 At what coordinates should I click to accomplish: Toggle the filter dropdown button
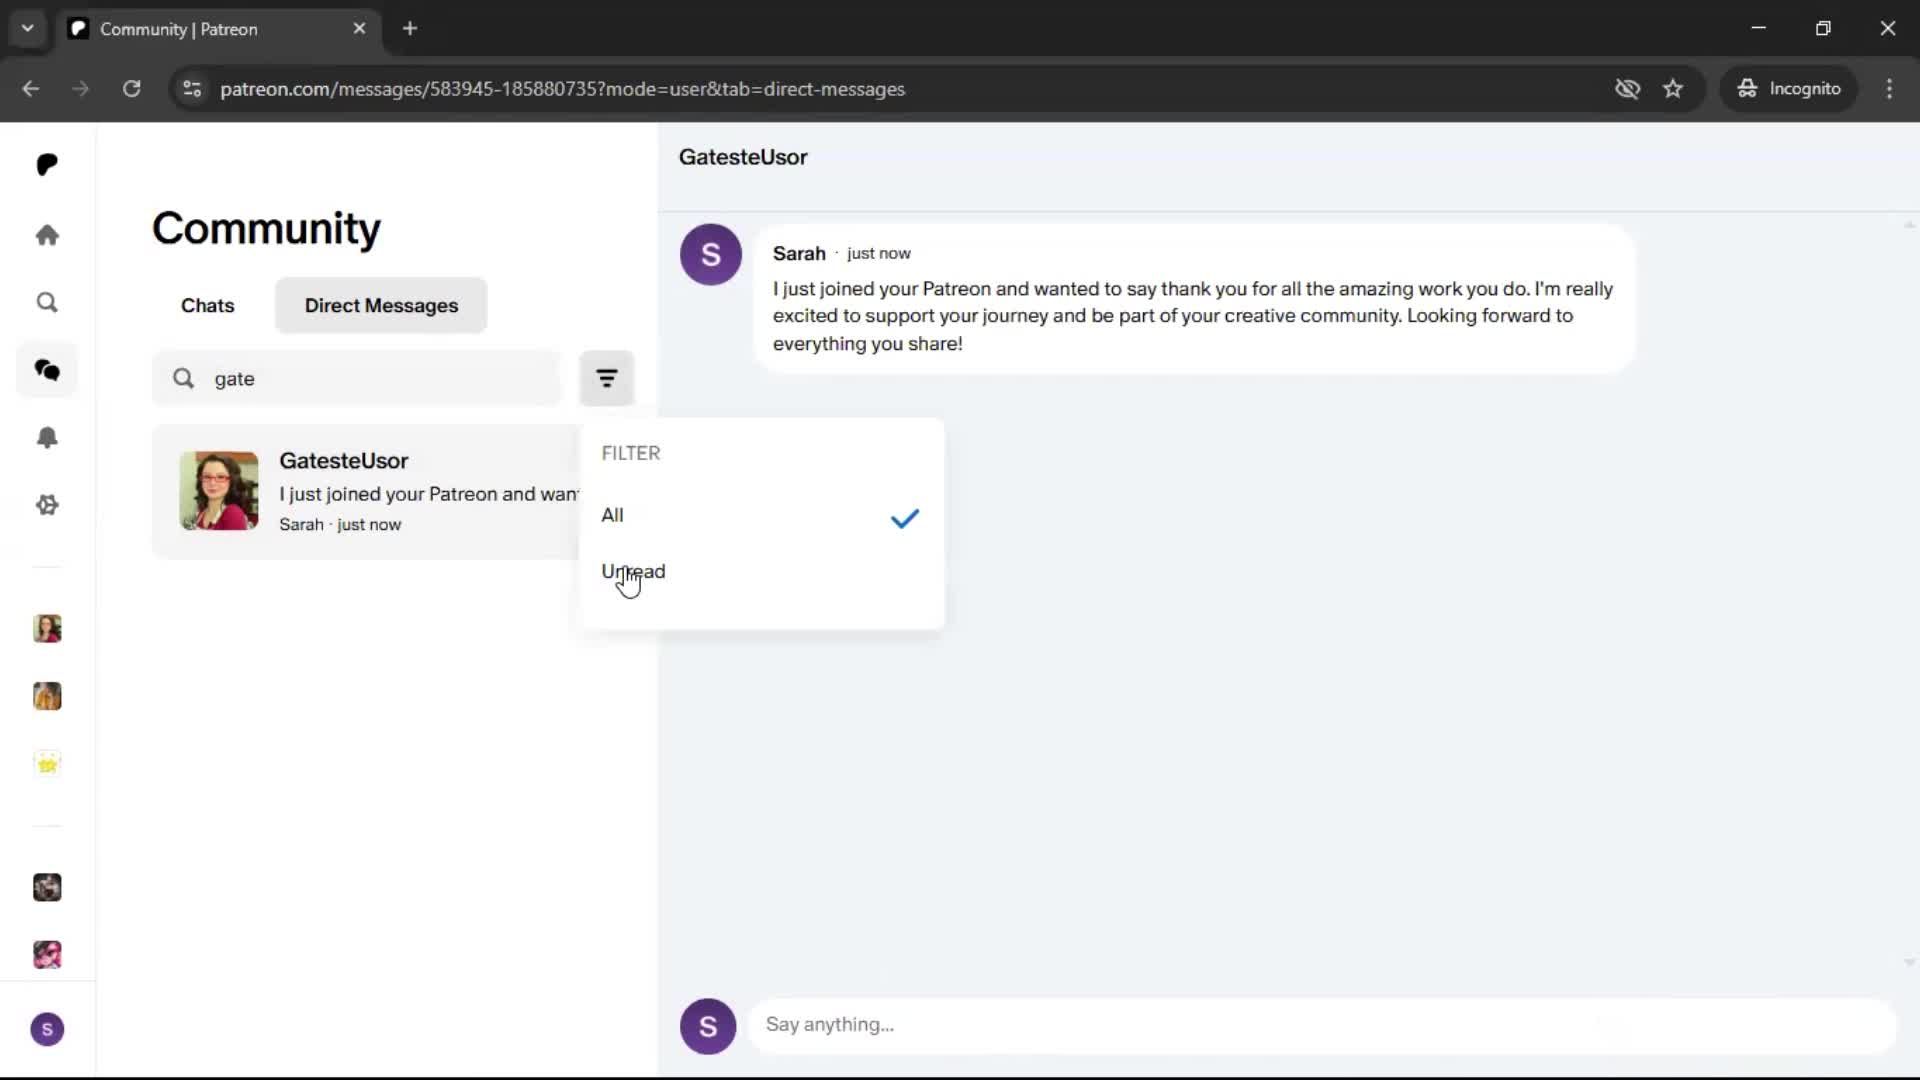606,378
